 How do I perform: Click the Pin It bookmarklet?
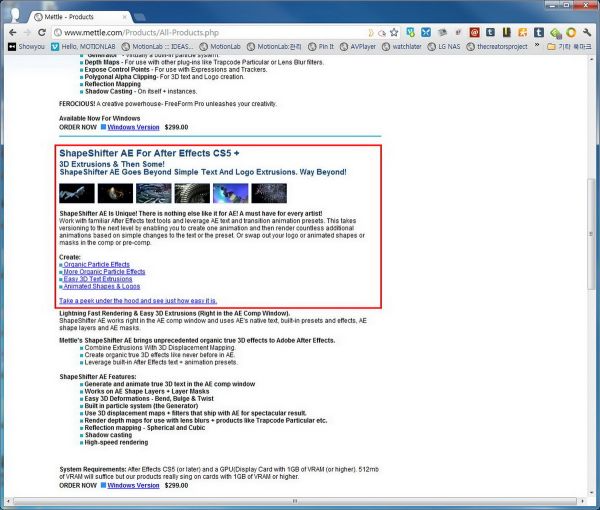click(x=321, y=47)
